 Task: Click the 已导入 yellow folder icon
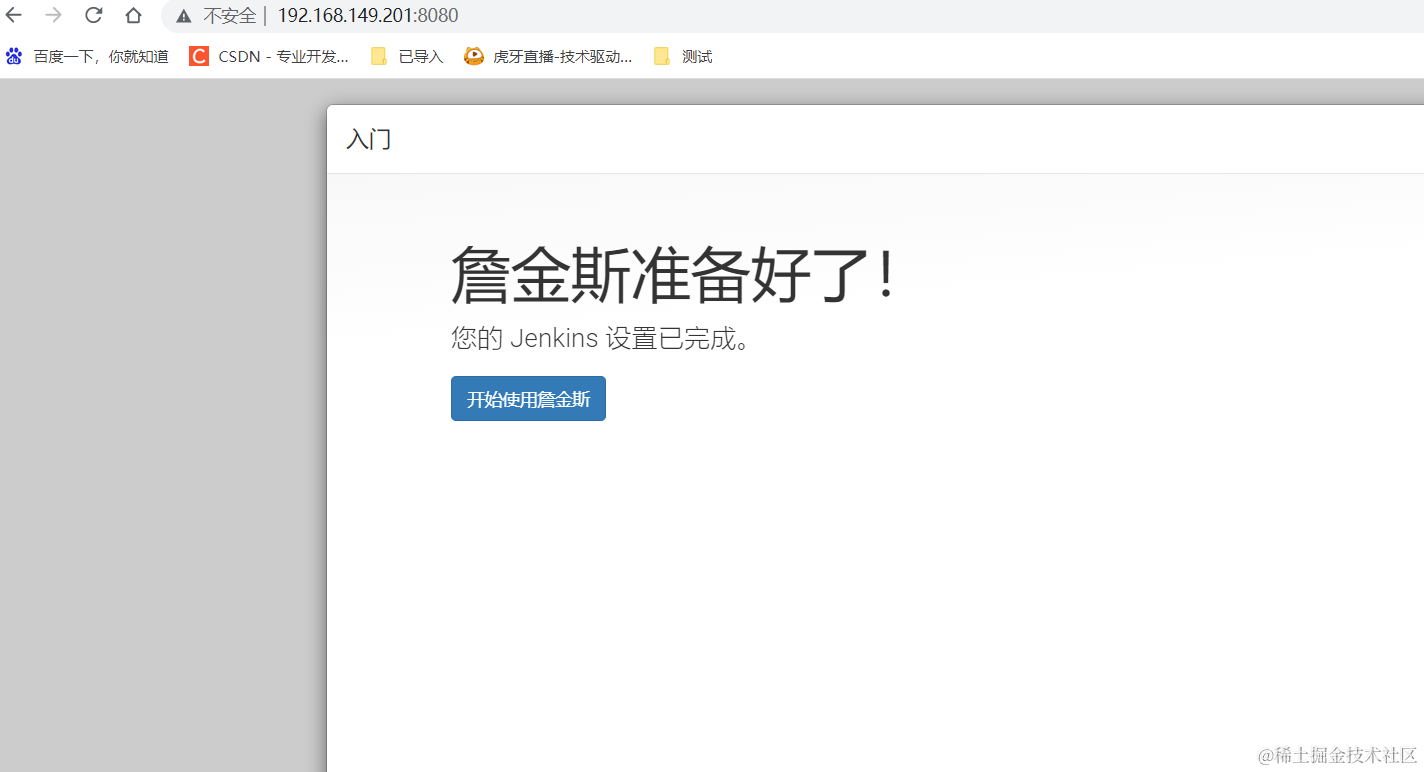click(x=379, y=56)
